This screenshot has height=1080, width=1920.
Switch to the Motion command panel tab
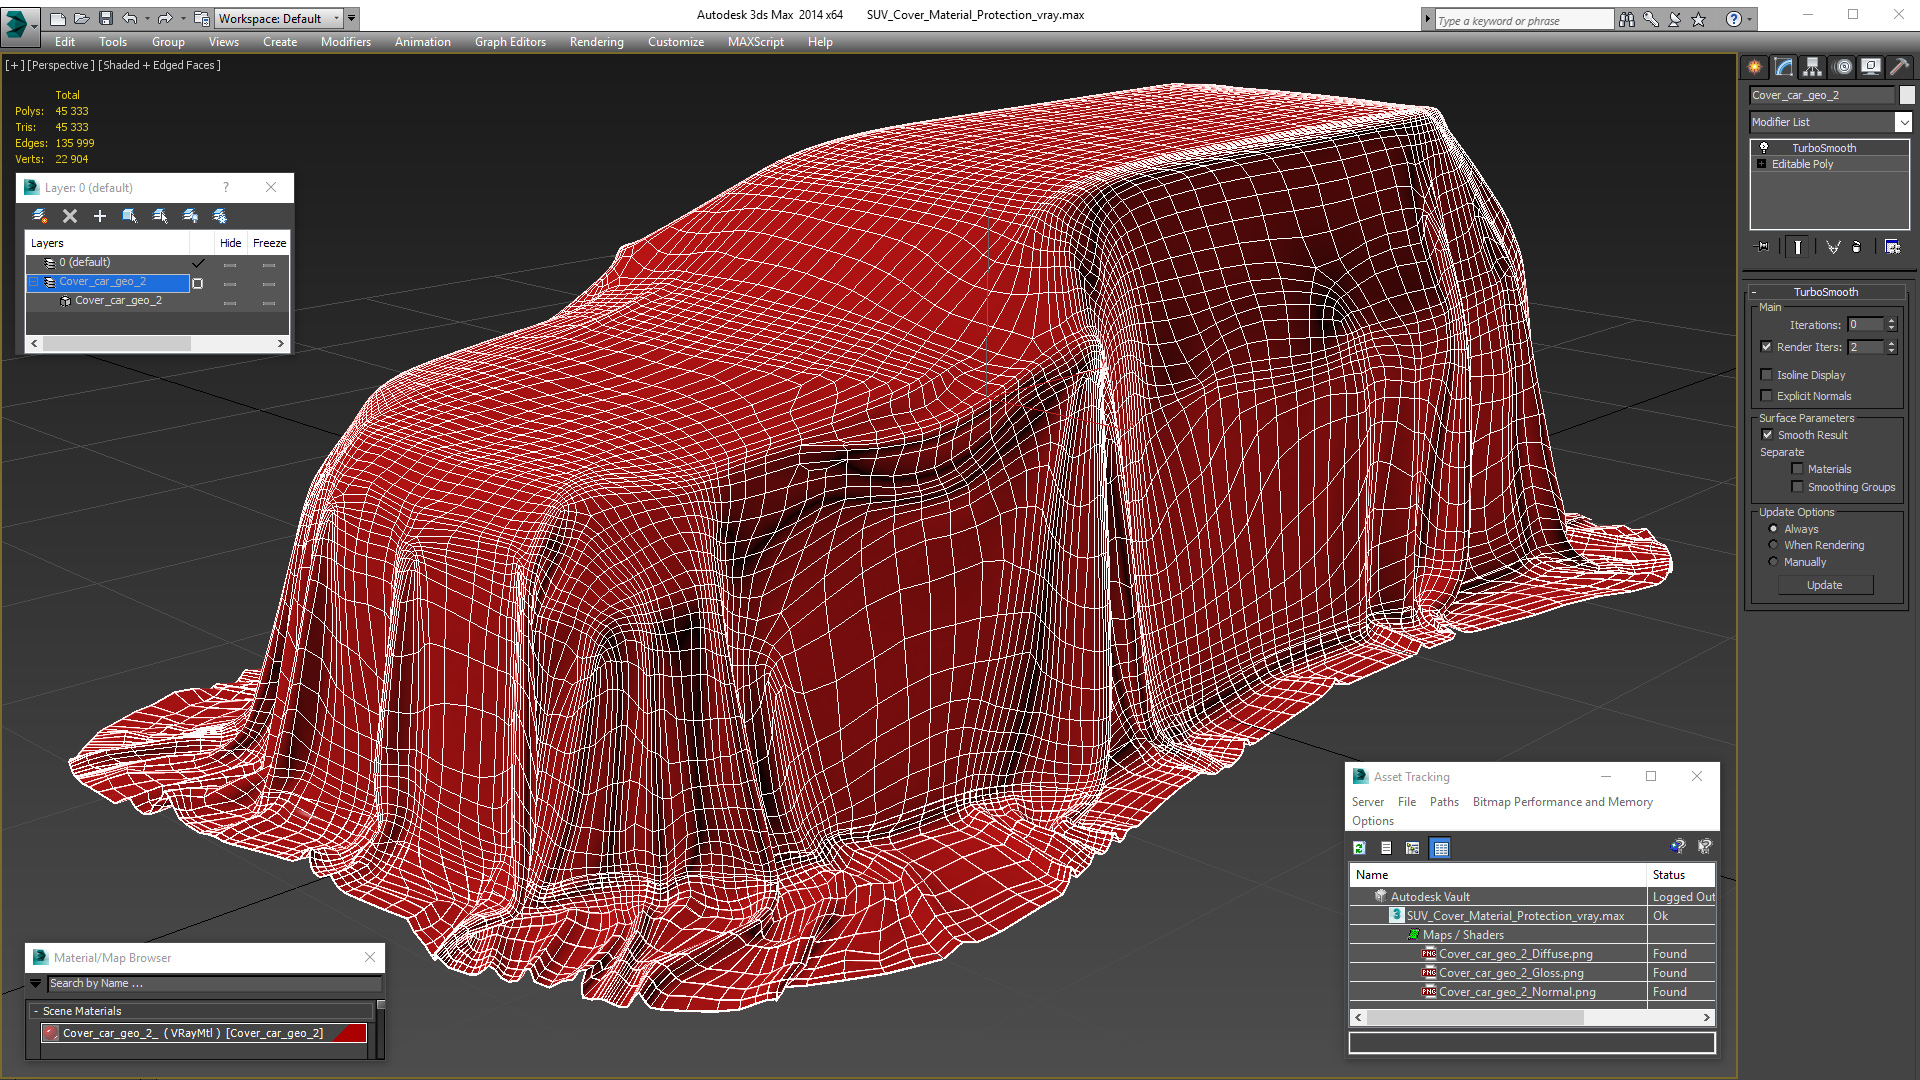click(1843, 67)
